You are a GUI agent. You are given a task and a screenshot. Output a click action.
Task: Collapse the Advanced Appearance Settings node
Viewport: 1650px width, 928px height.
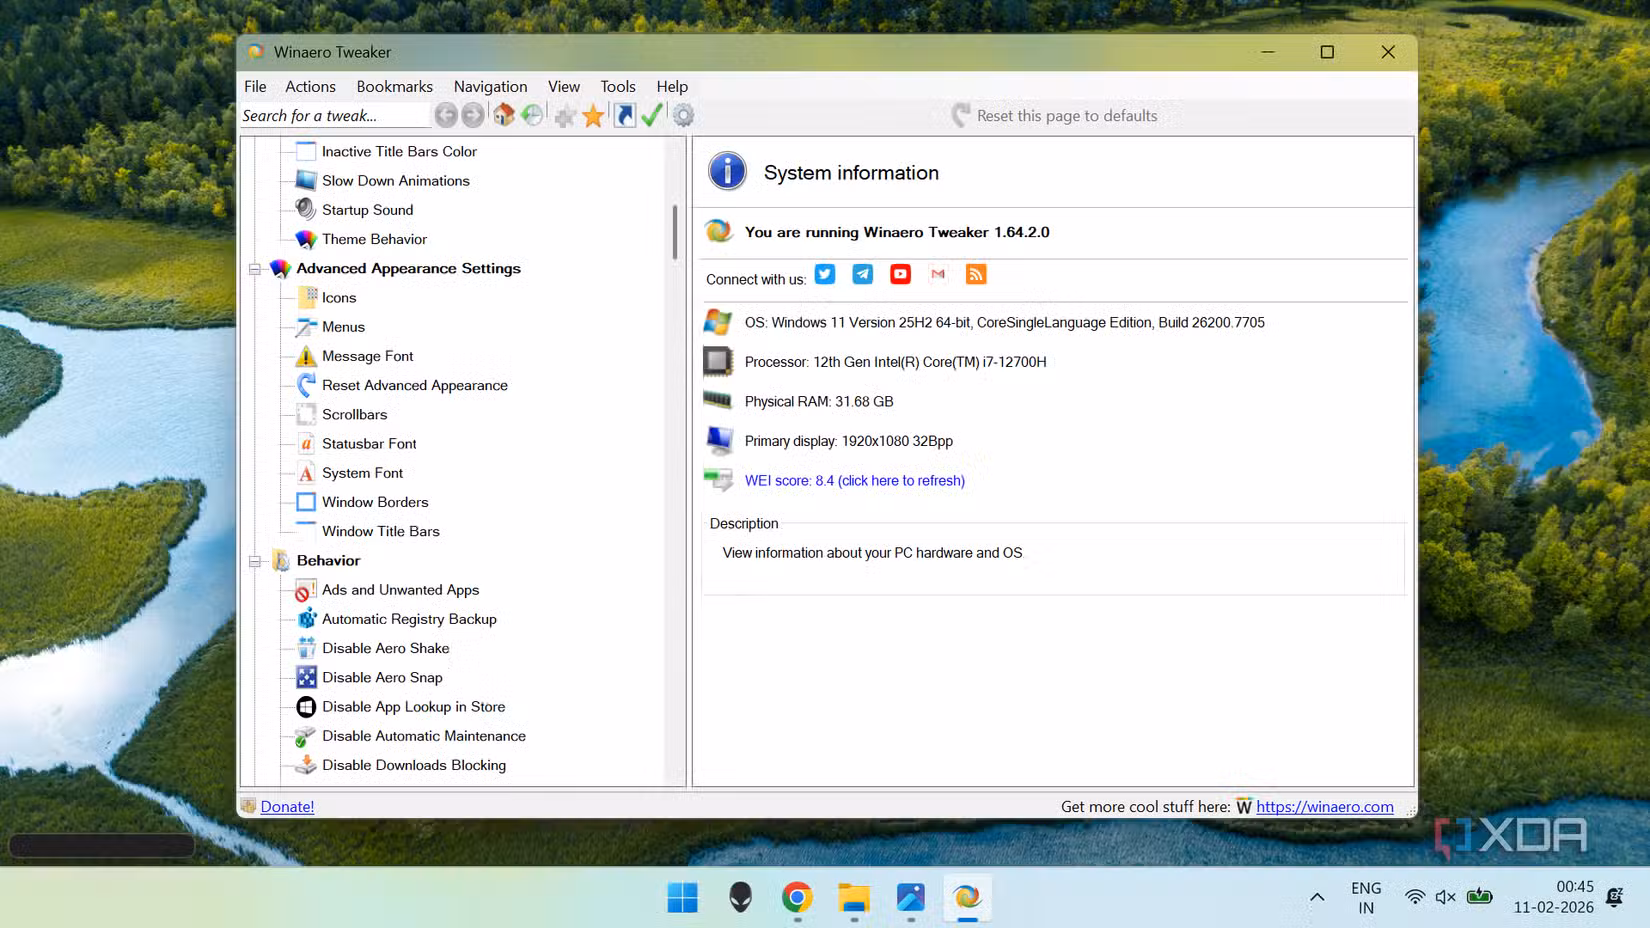(x=255, y=268)
